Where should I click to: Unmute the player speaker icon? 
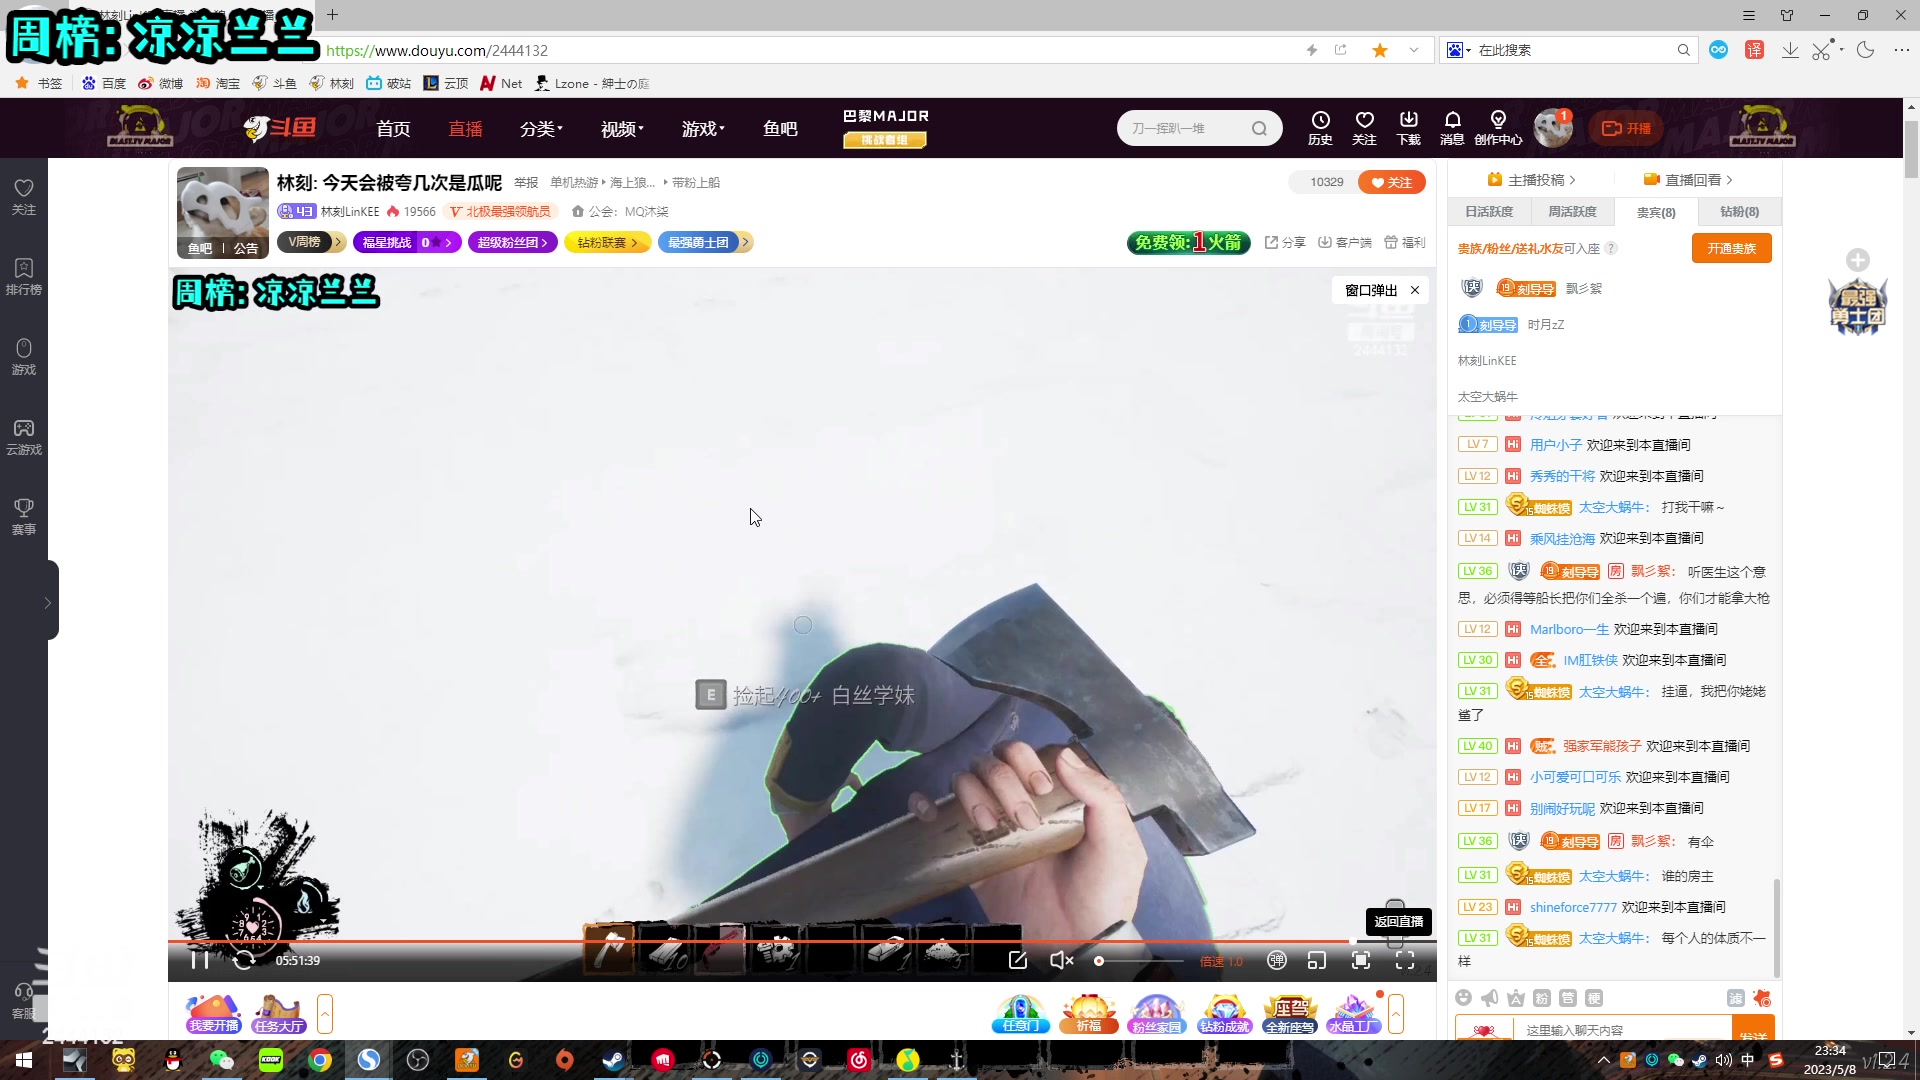pos(1061,960)
